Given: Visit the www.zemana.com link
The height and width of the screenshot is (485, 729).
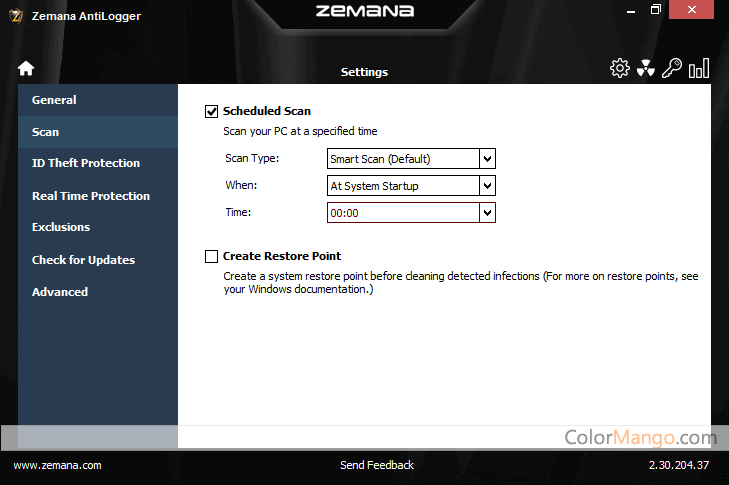Looking at the screenshot, I should 57,465.
